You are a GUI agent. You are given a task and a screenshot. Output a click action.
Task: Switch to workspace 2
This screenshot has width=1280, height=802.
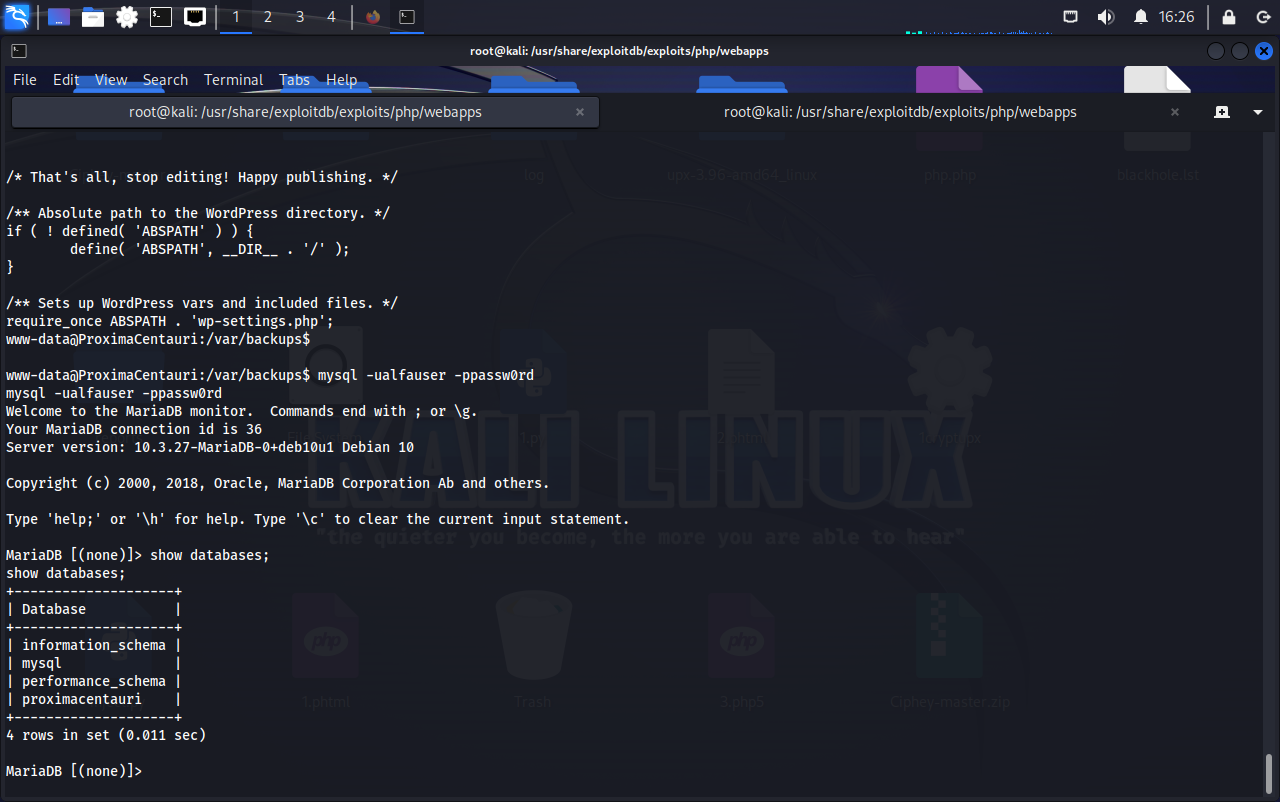pos(268,17)
